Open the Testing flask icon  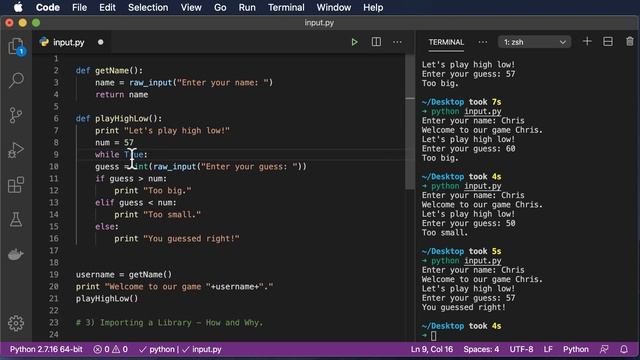tap(16, 220)
